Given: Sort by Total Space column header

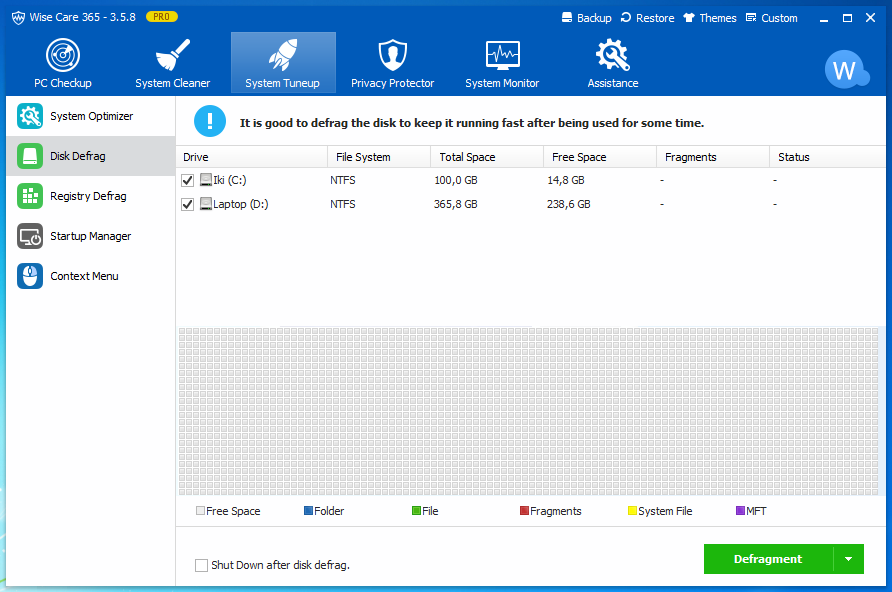Looking at the screenshot, I should click(487, 157).
